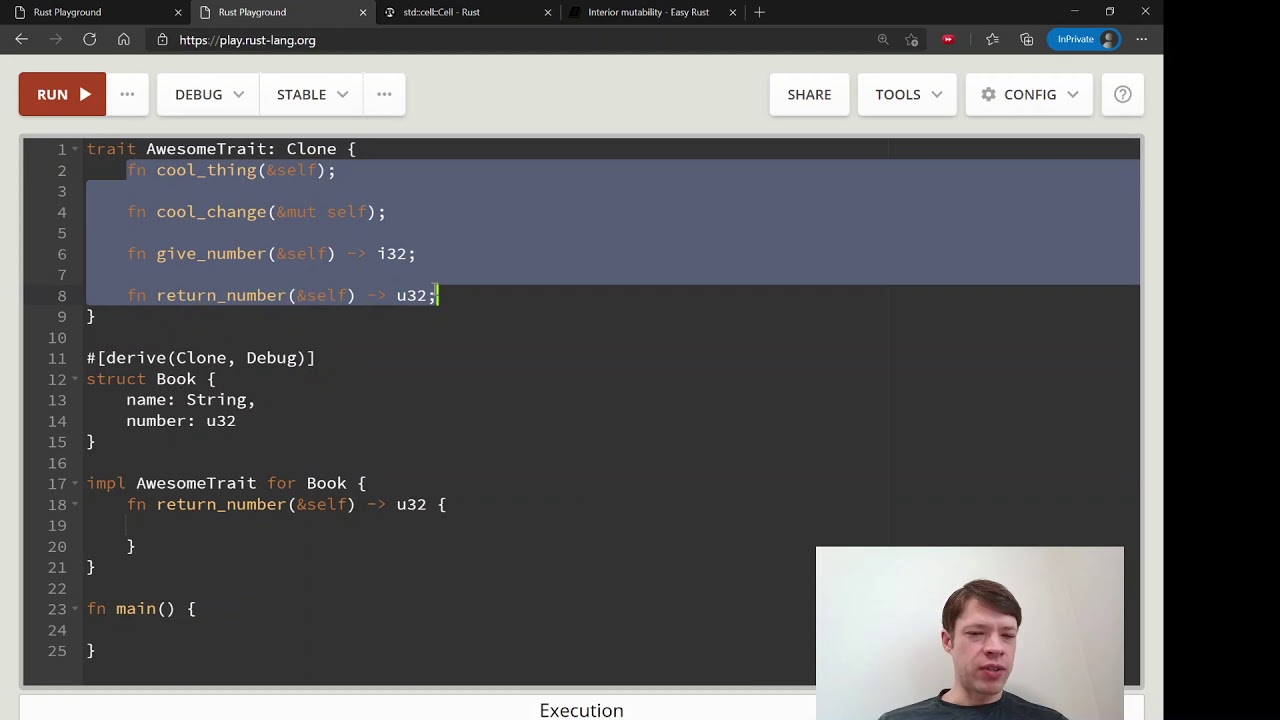Open the advanced options ellipsis after STABLE
The image size is (1280, 720).
pyautogui.click(x=384, y=94)
